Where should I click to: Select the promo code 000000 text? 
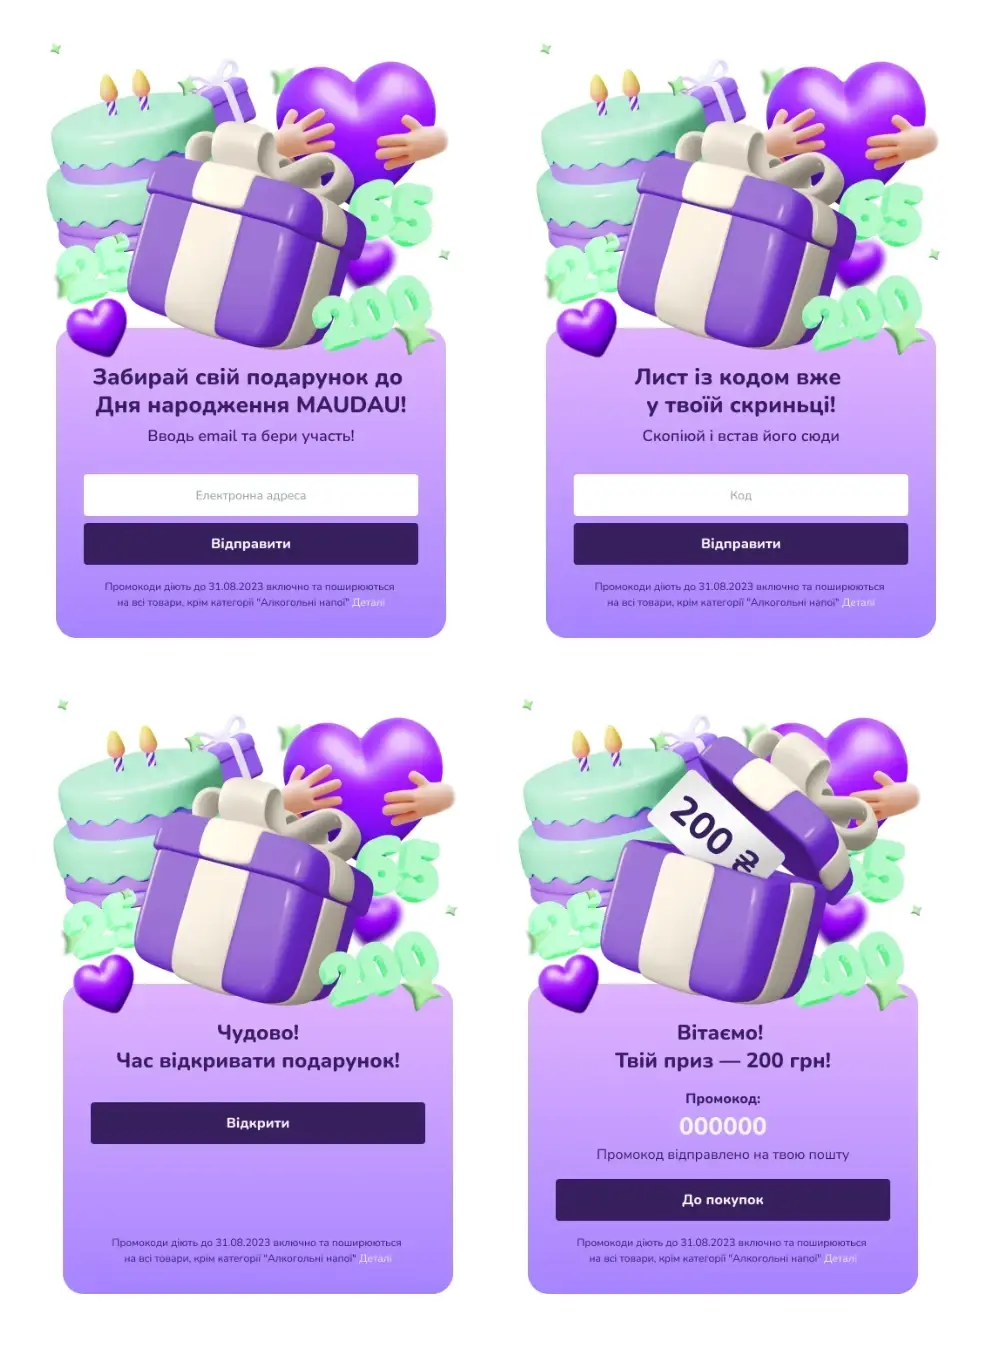722,1126
